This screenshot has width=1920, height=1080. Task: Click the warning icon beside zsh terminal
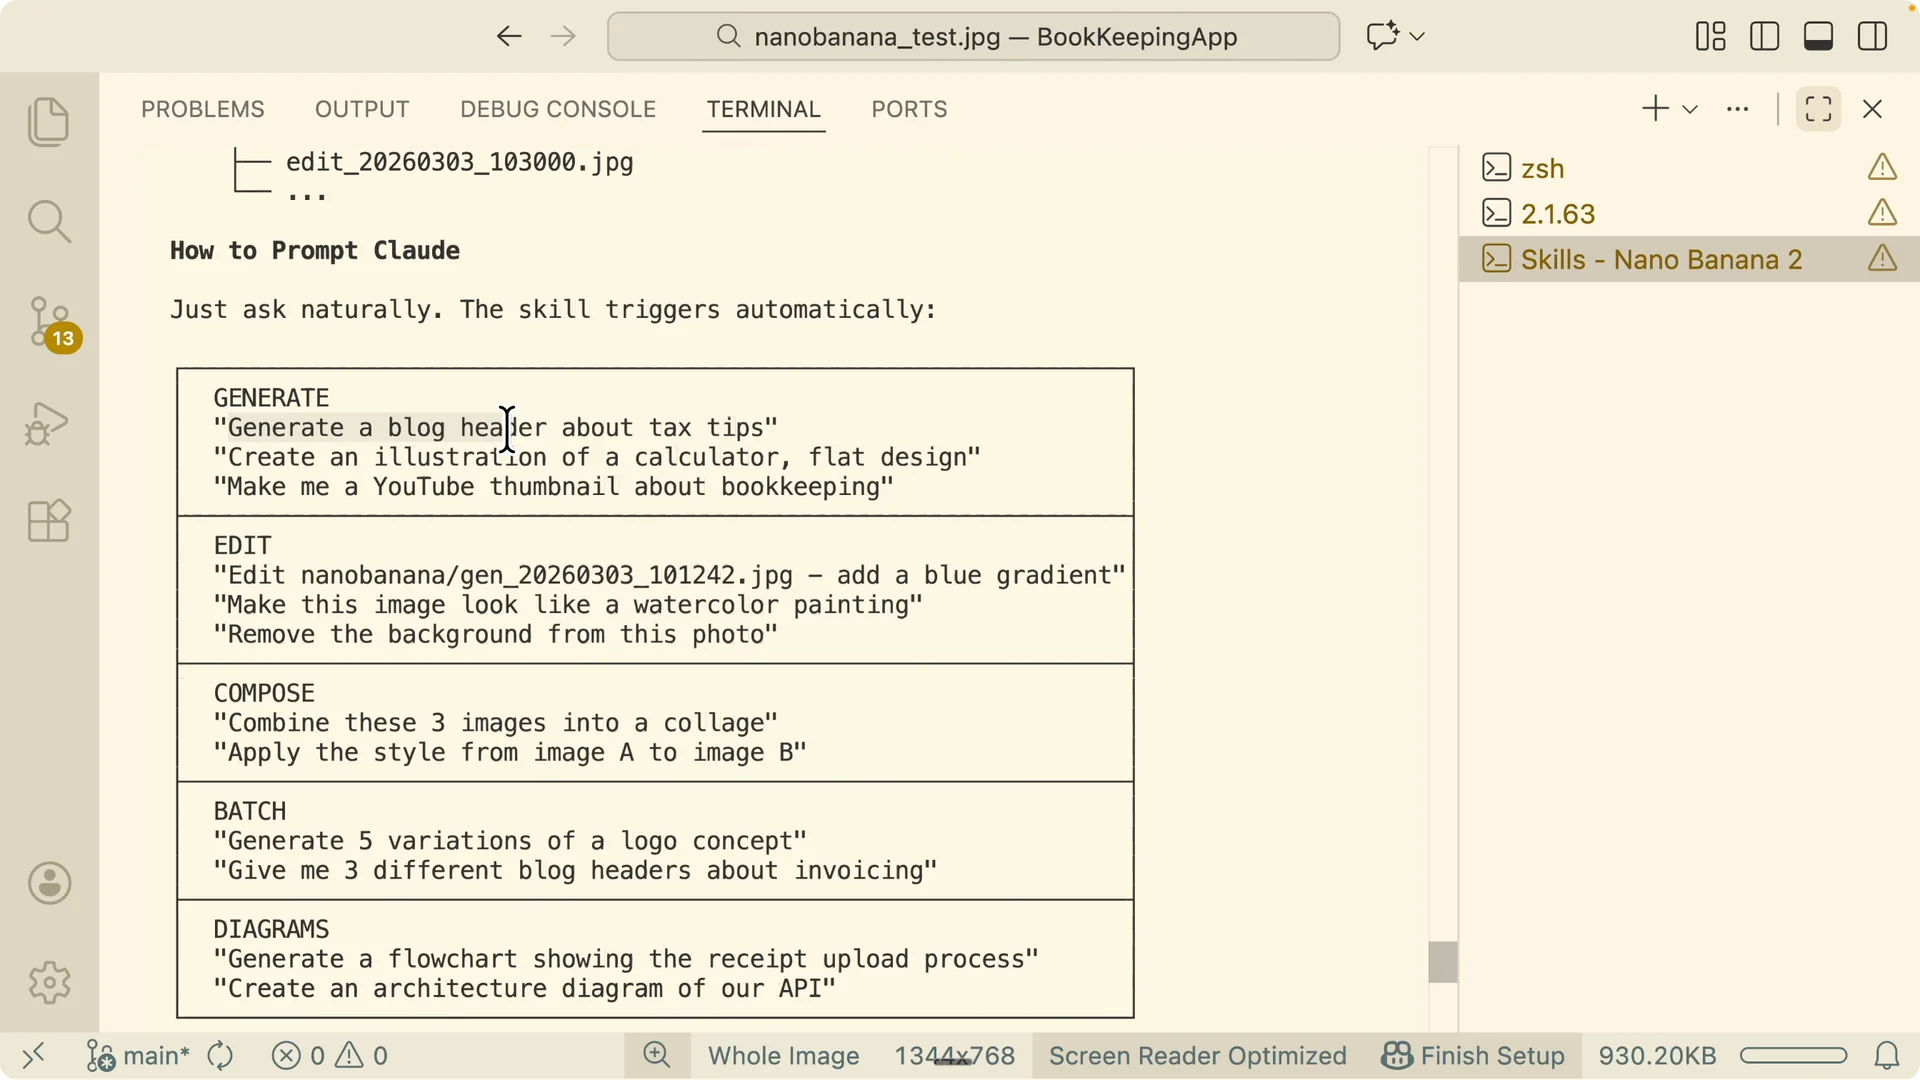(1883, 167)
